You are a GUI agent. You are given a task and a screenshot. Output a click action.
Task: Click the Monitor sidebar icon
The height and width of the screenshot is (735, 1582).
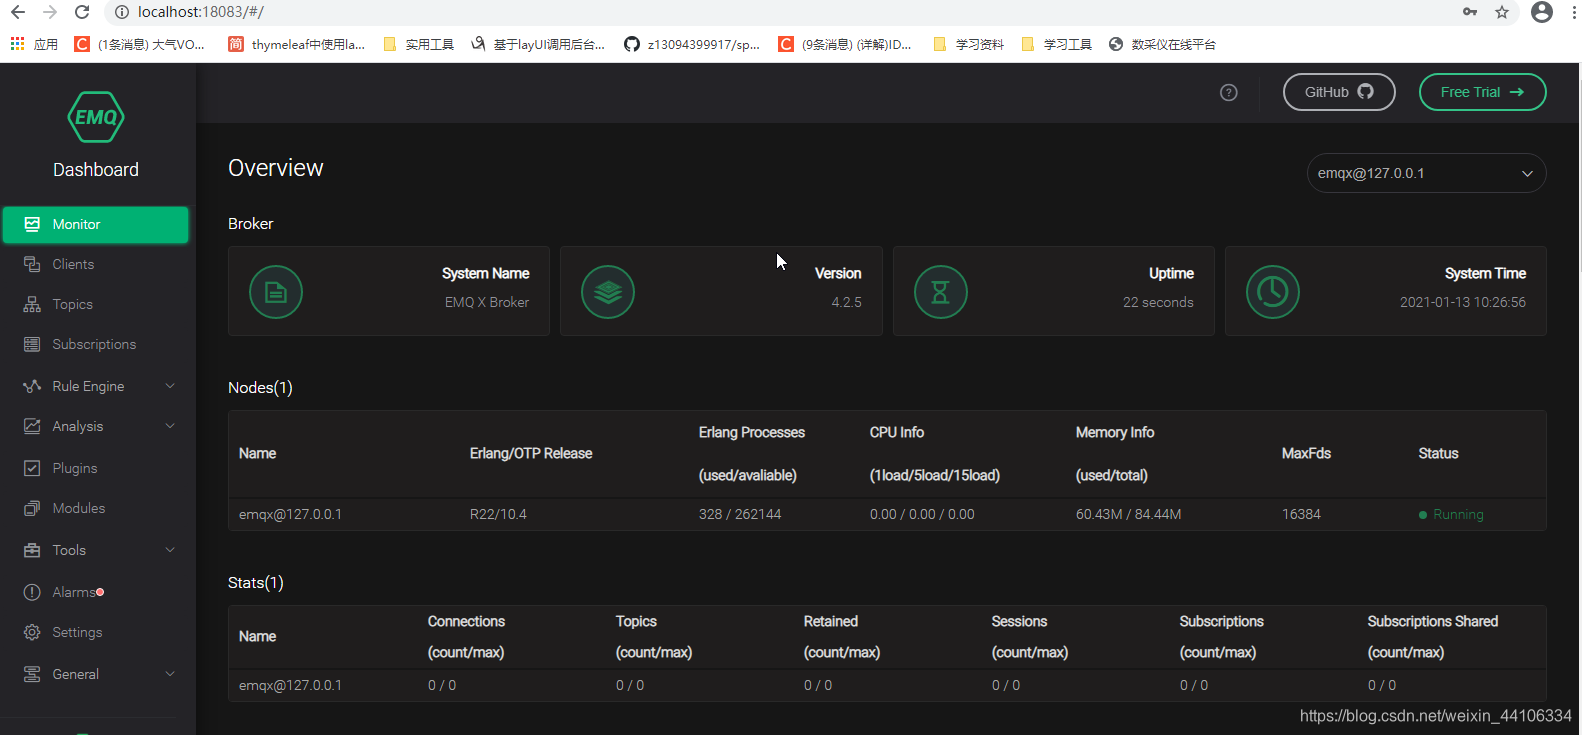pyautogui.click(x=32, y=224)
